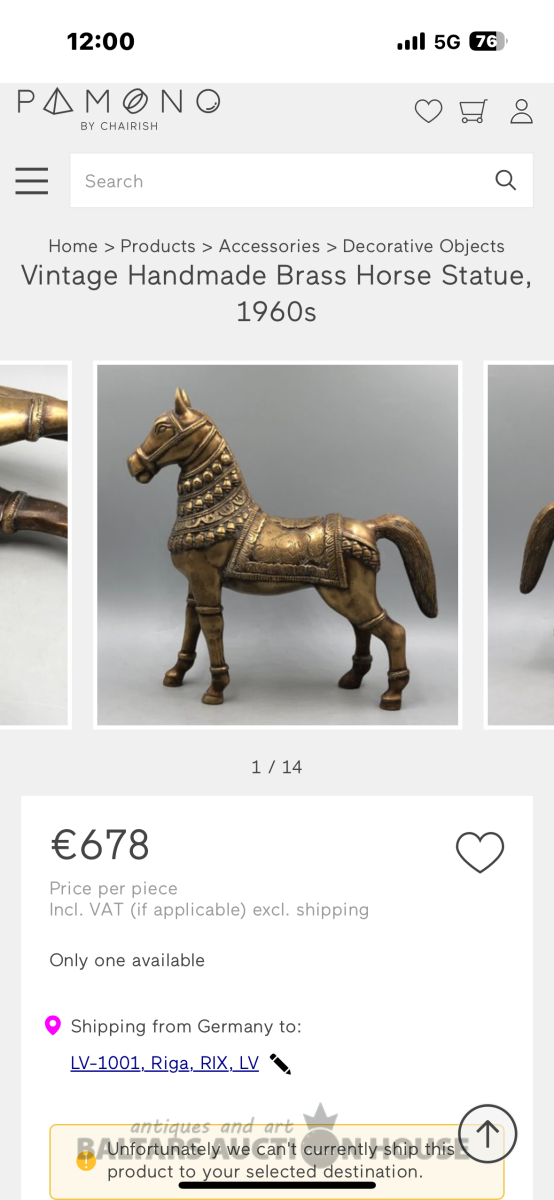Open the user account icon

pos(521,111)
